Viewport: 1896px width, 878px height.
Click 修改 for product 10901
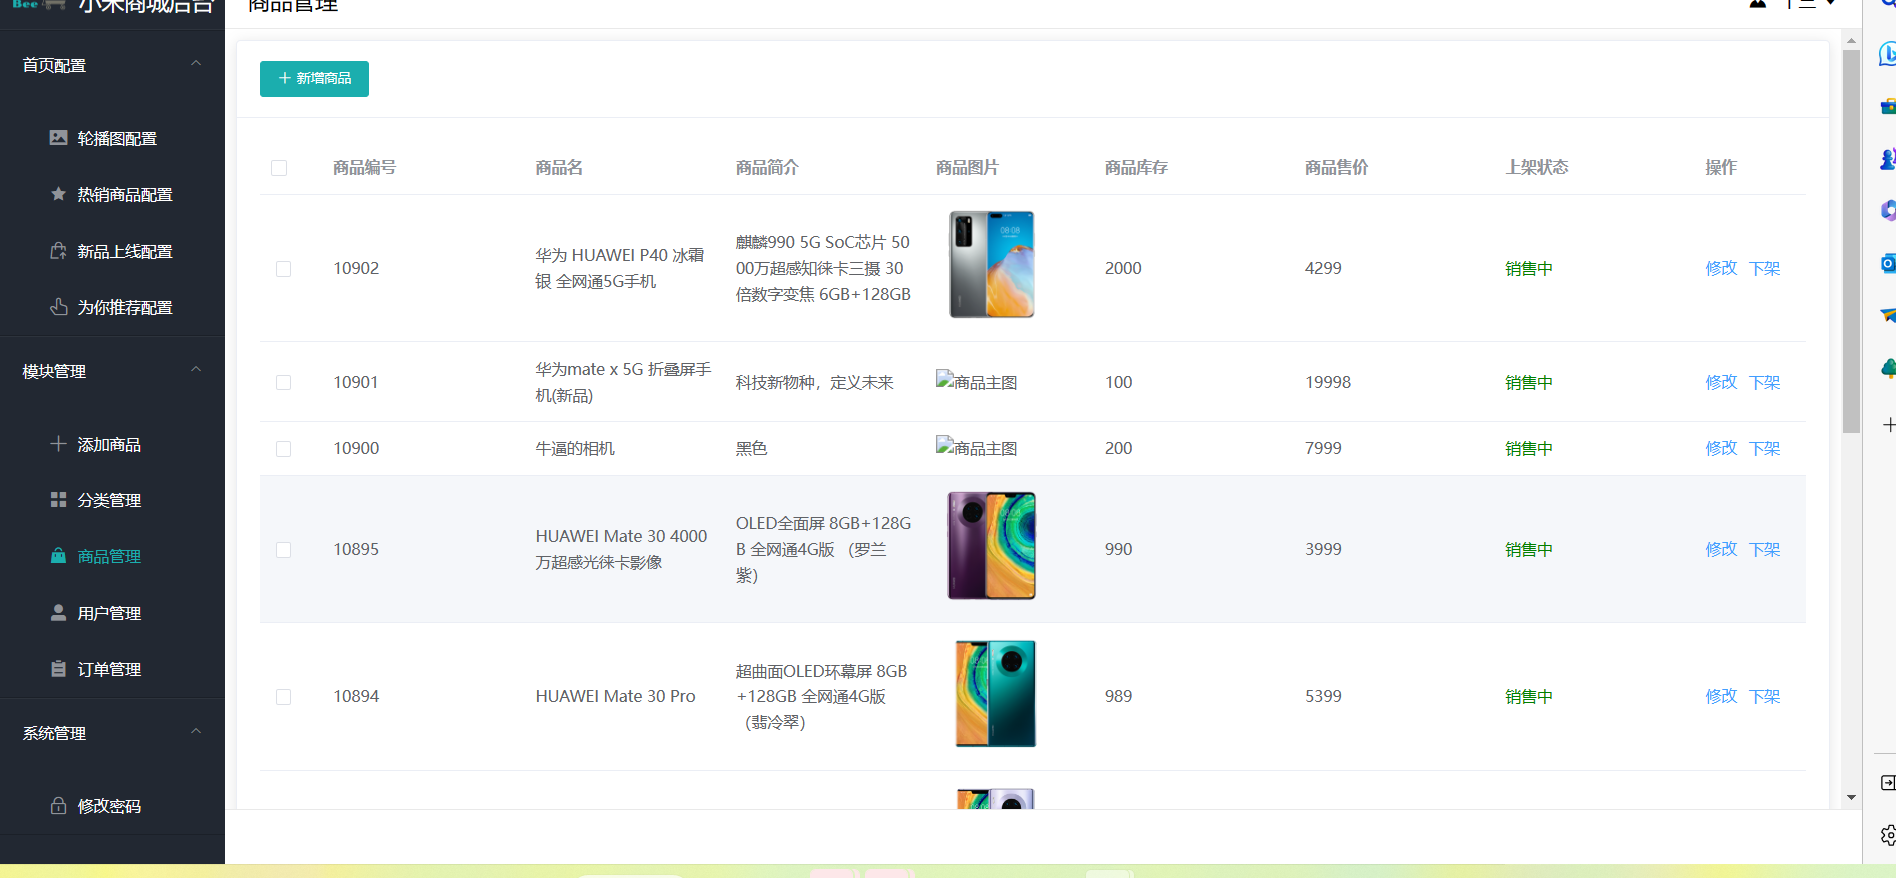[1721, 382]
